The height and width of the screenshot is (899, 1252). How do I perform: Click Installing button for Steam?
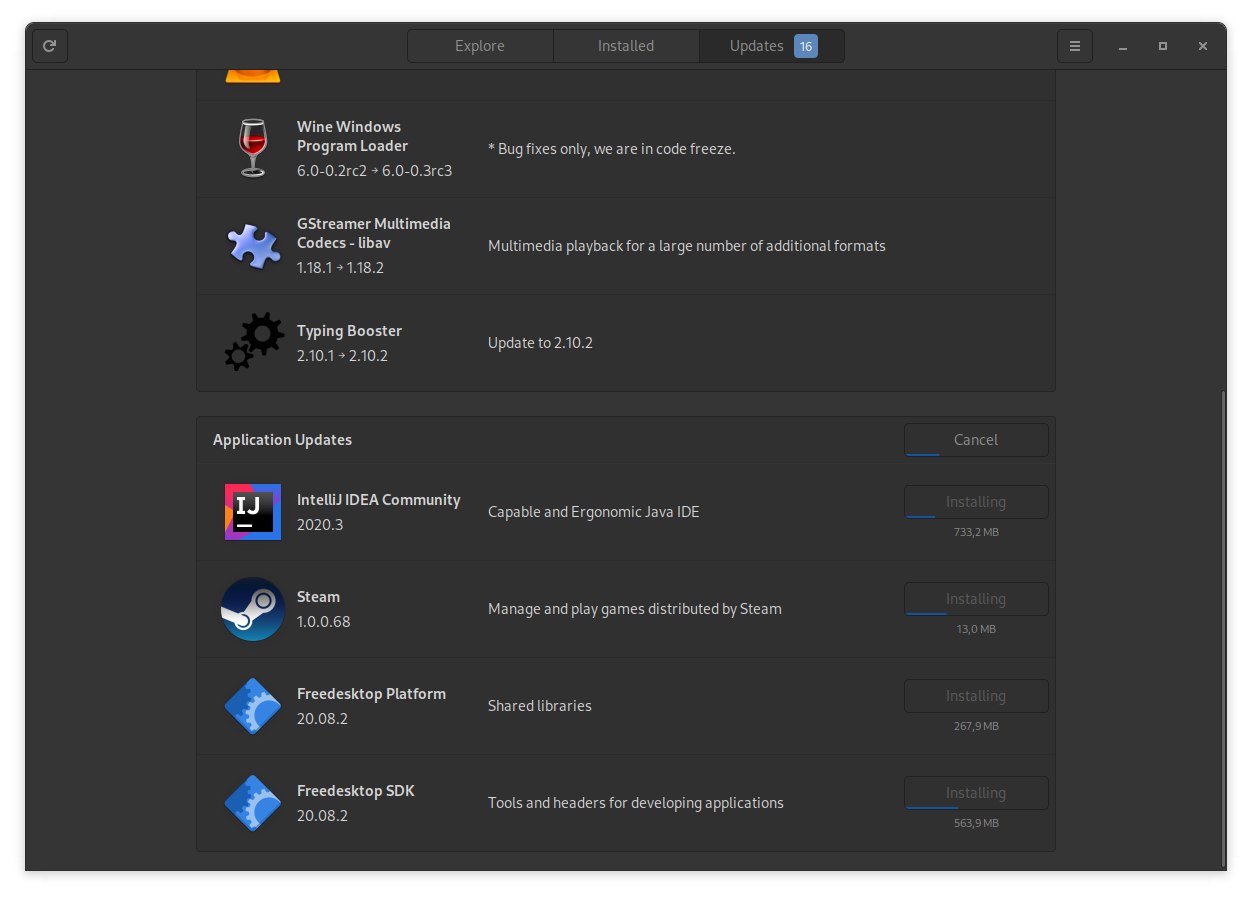(x=976, y=599)
